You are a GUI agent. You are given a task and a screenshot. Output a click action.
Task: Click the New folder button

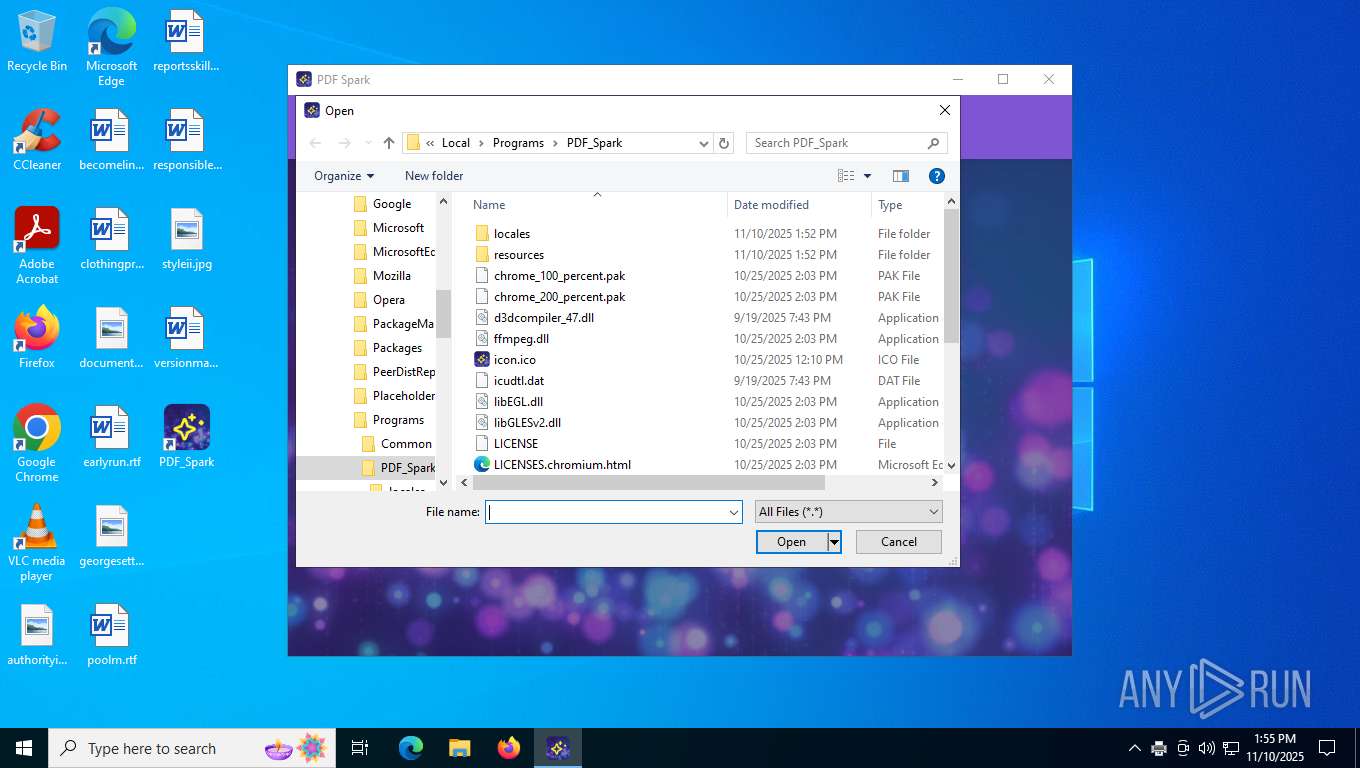point(434,176)
